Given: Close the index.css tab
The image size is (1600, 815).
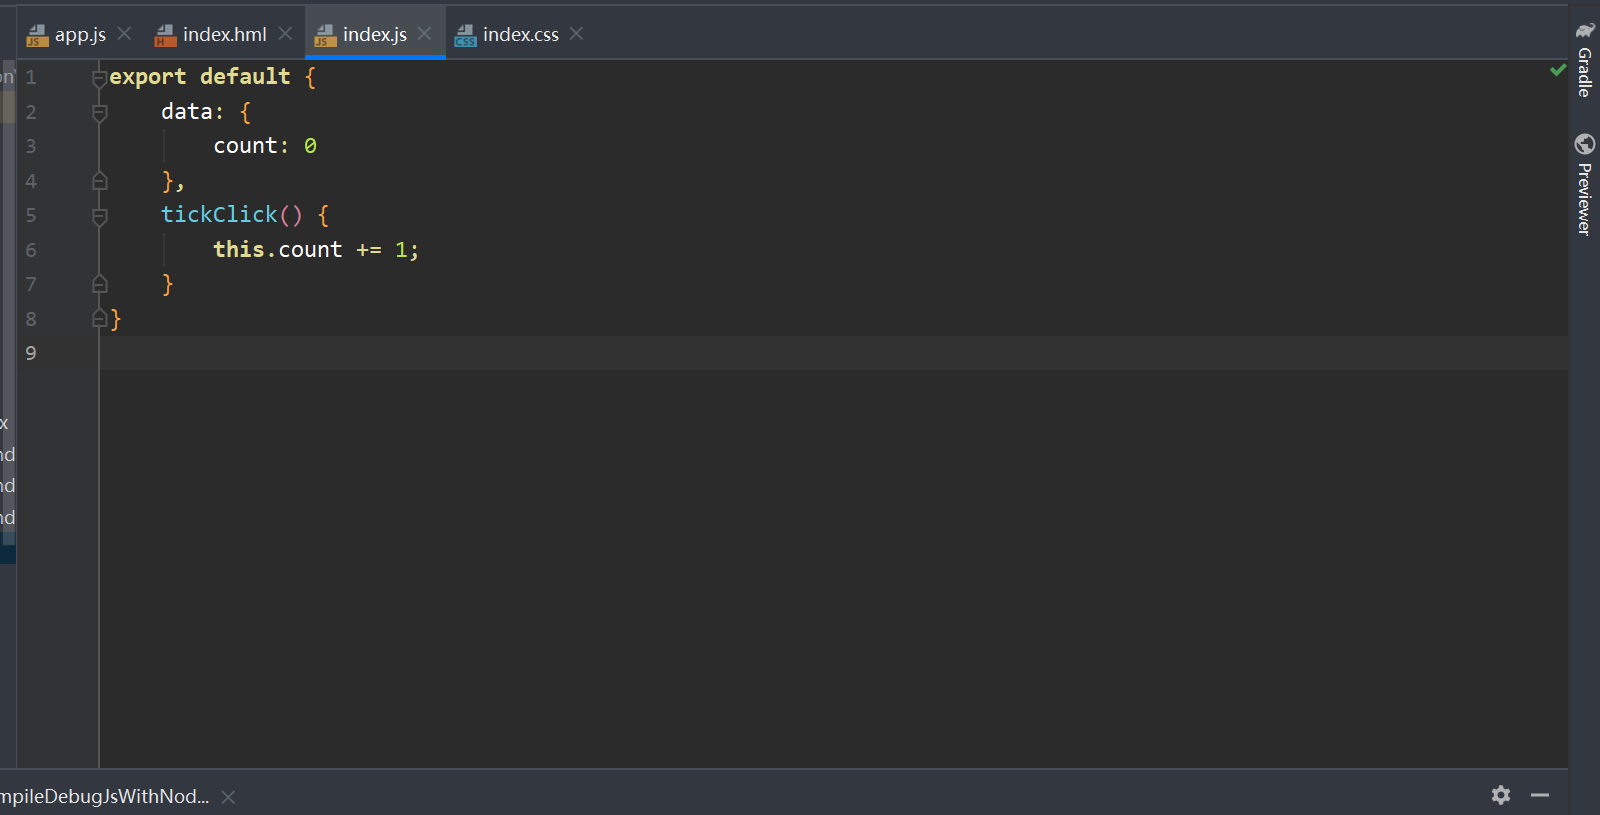Looking at the screenshot, I should [x=576, y=34].
